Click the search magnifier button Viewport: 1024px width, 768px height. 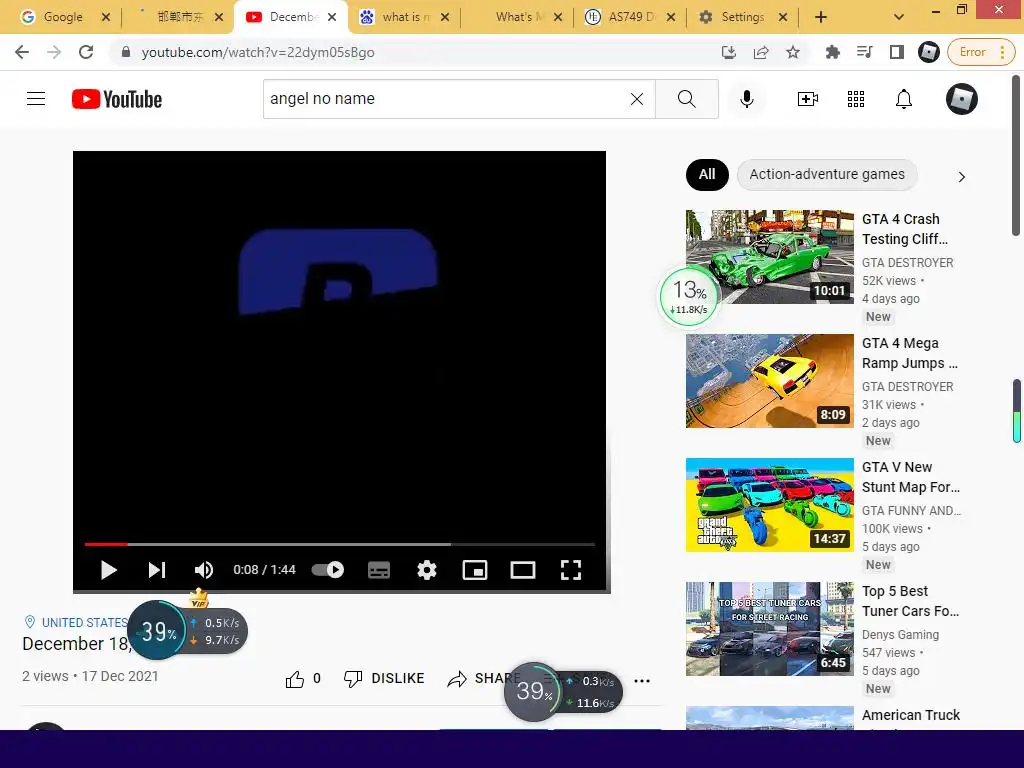686,99
